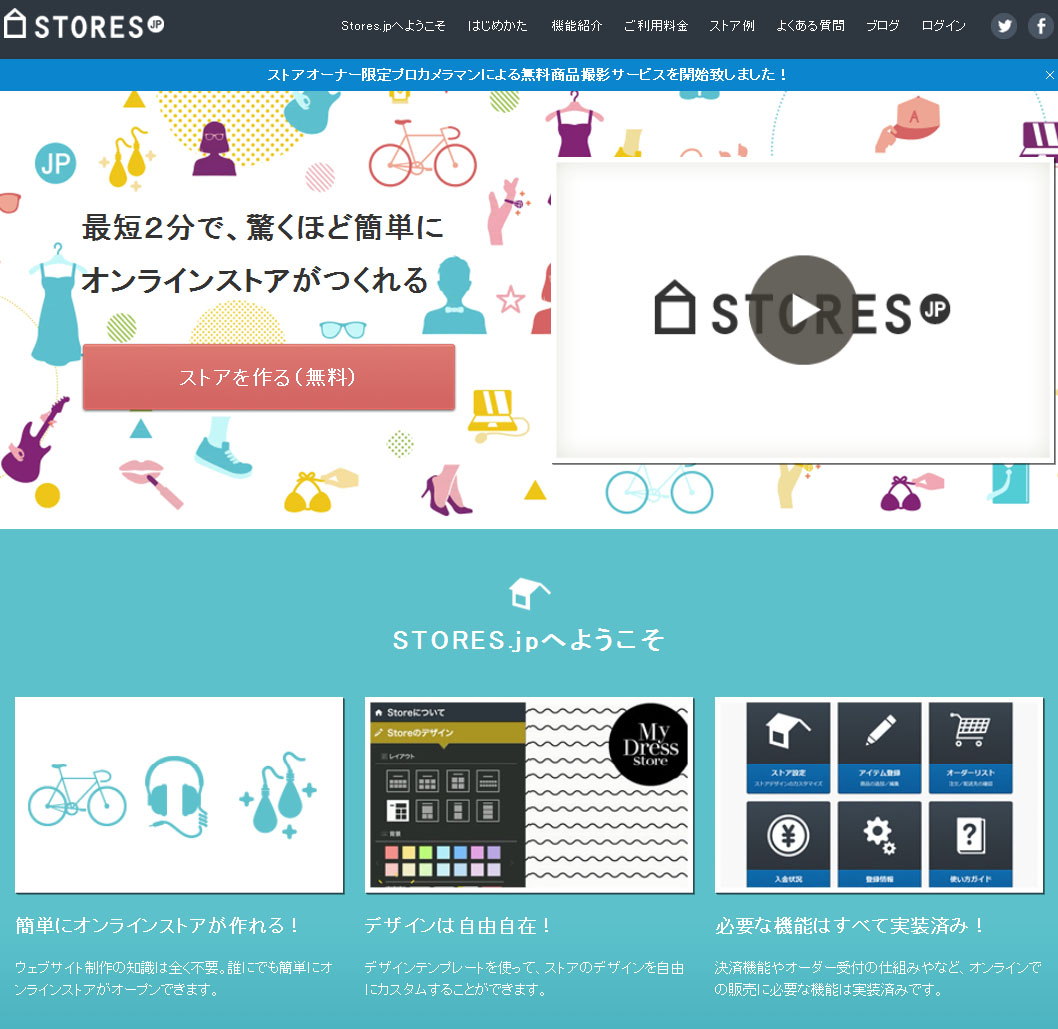The width and height of the screenshot is (1058, 1029).
Task: Click '使い方ガイド' question mark tile icon
Action: (970, 844)
